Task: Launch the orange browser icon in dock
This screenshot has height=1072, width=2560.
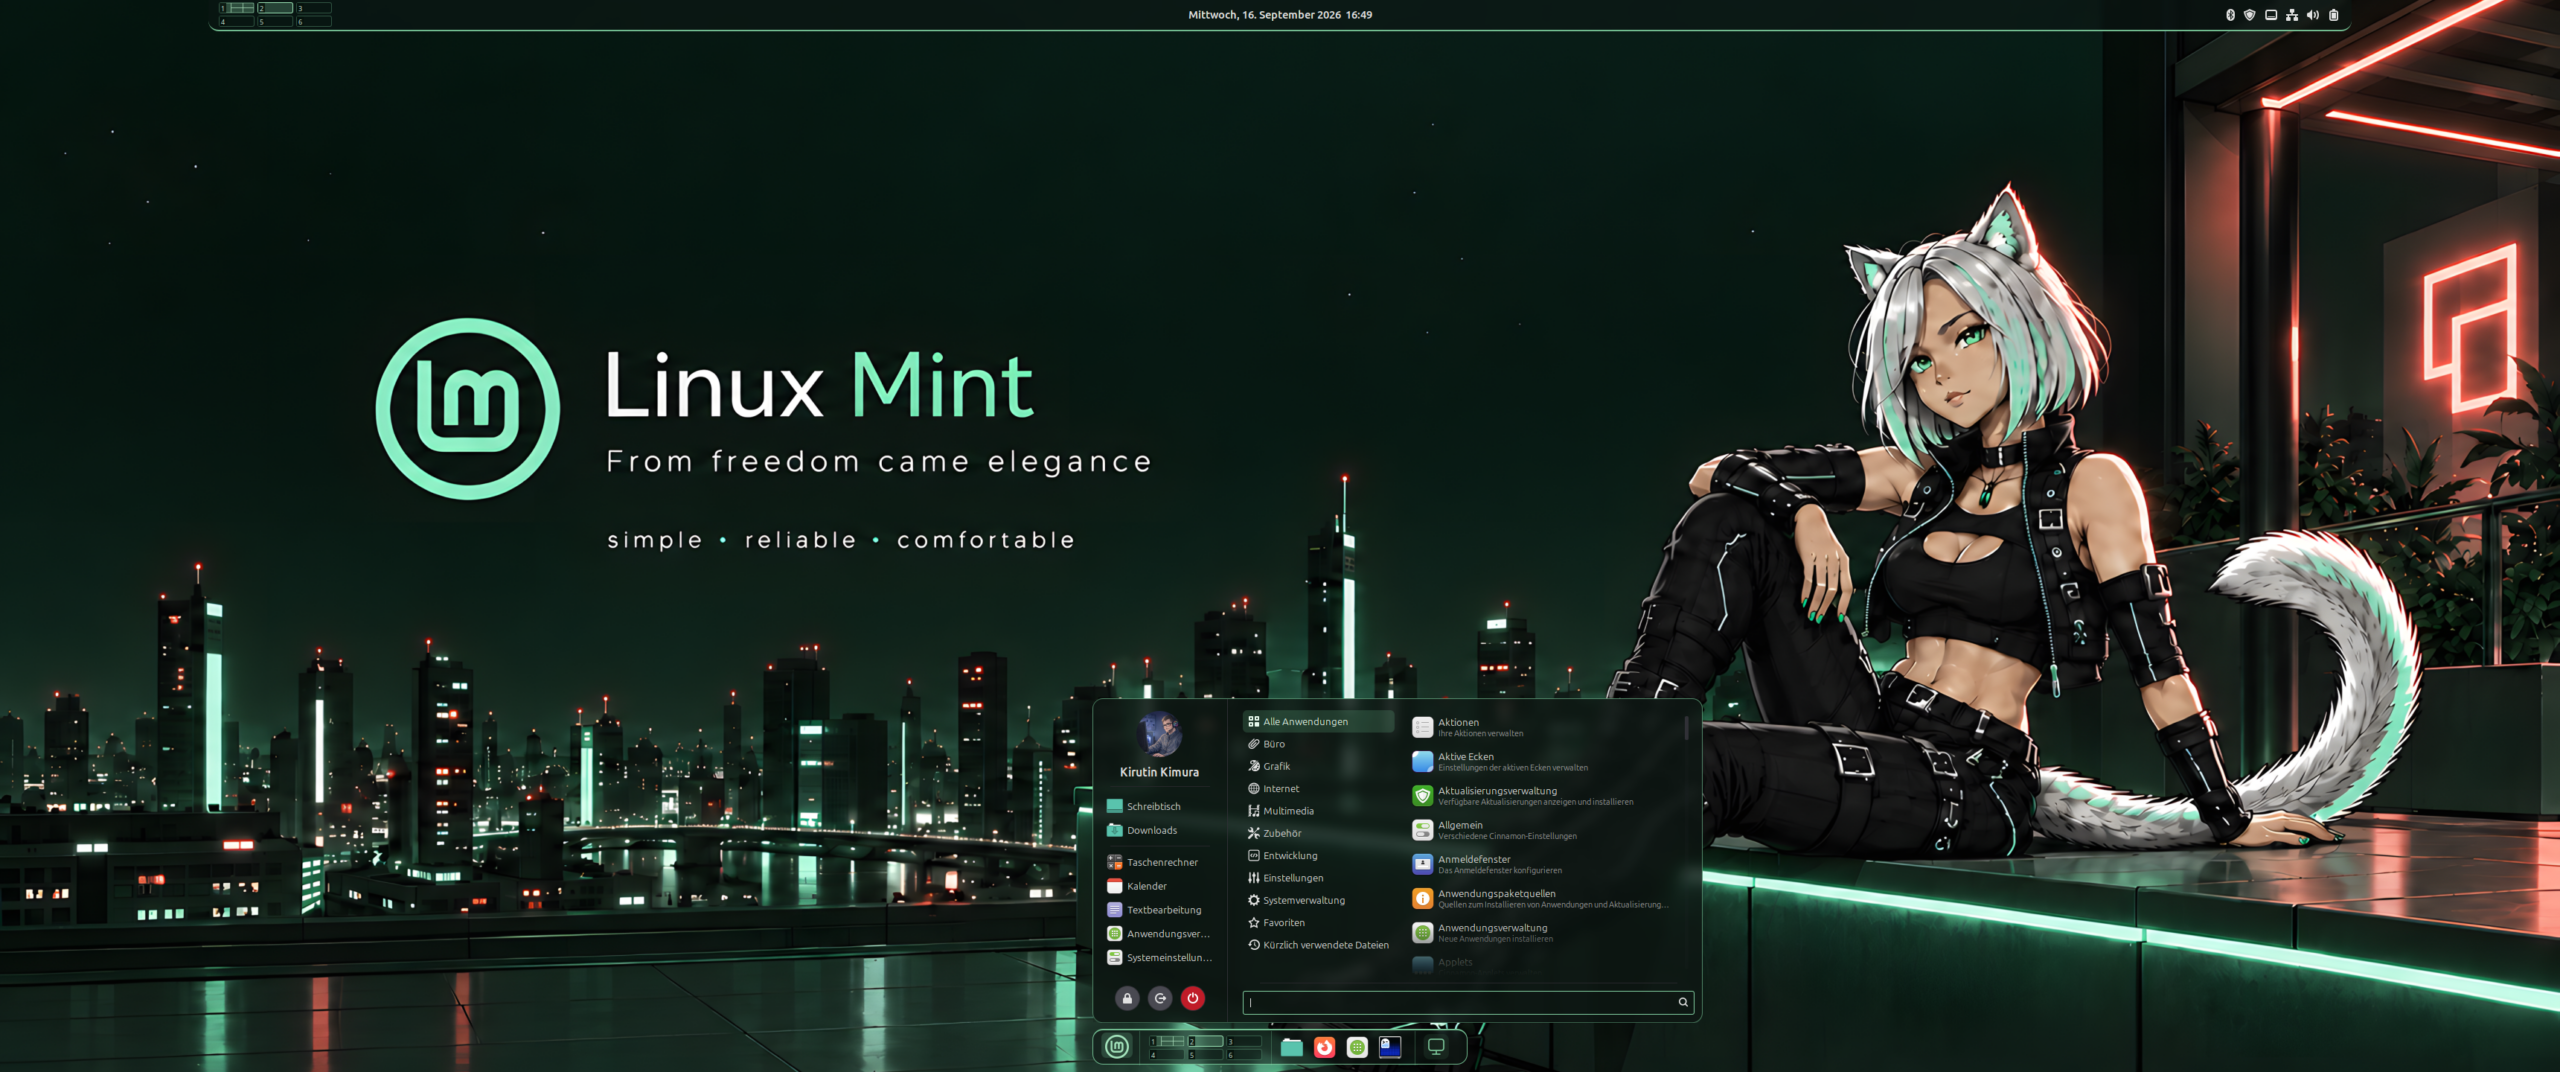Action: click(x=1324, y=1047)
